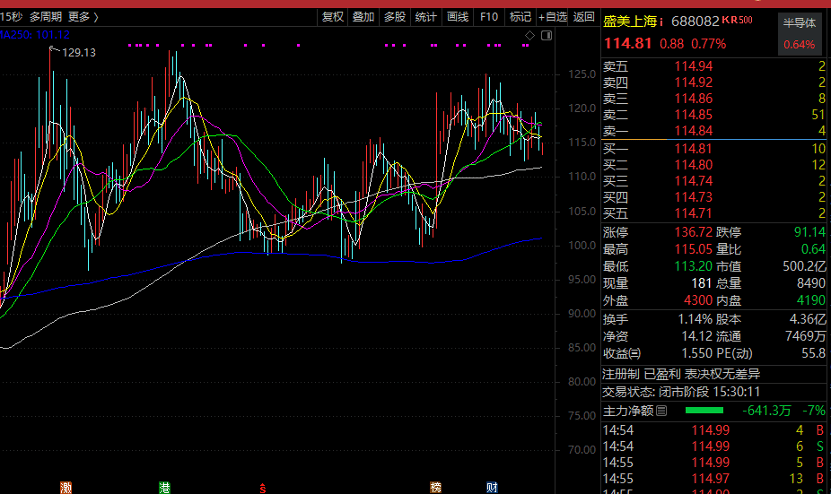Click the 0.77% change percentage
Image resolution: width=832 pixels, height=494 pixels.
(x=708, y=44)
